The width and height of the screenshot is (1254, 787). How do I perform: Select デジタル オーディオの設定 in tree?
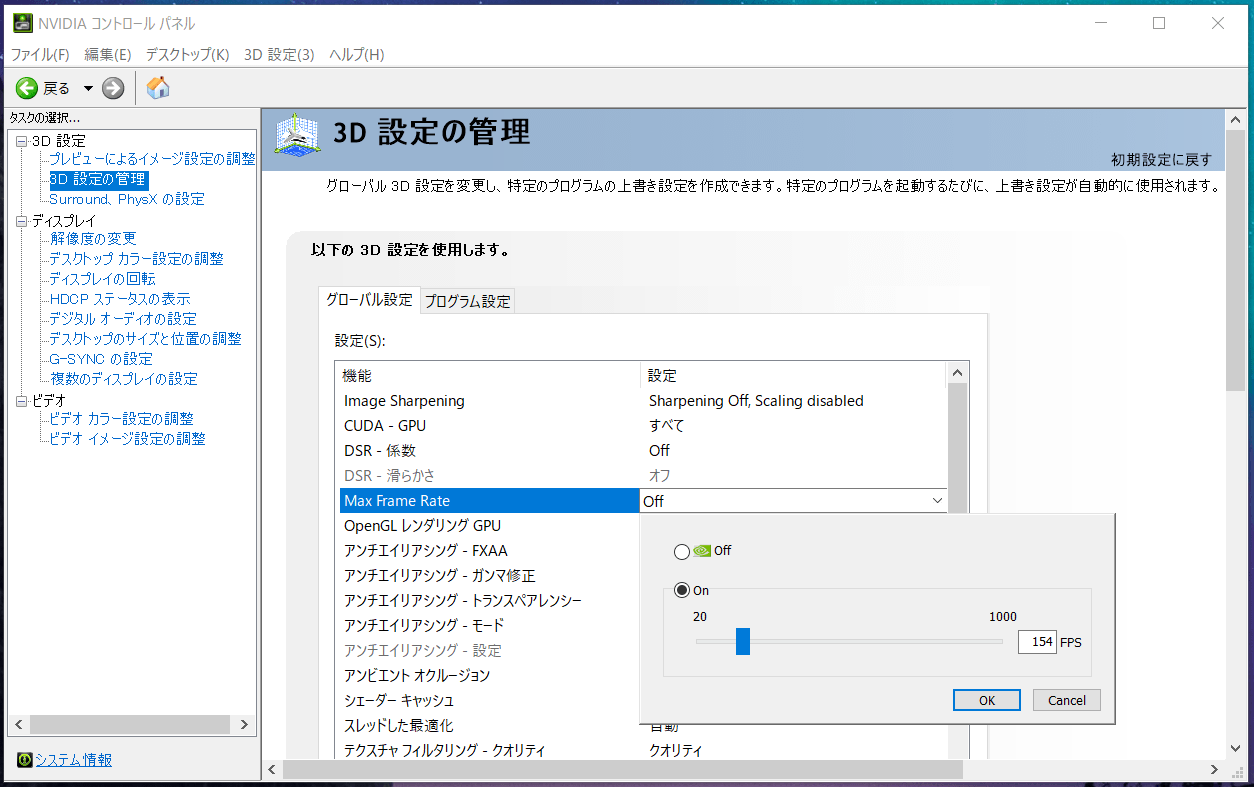coord(123,319)
